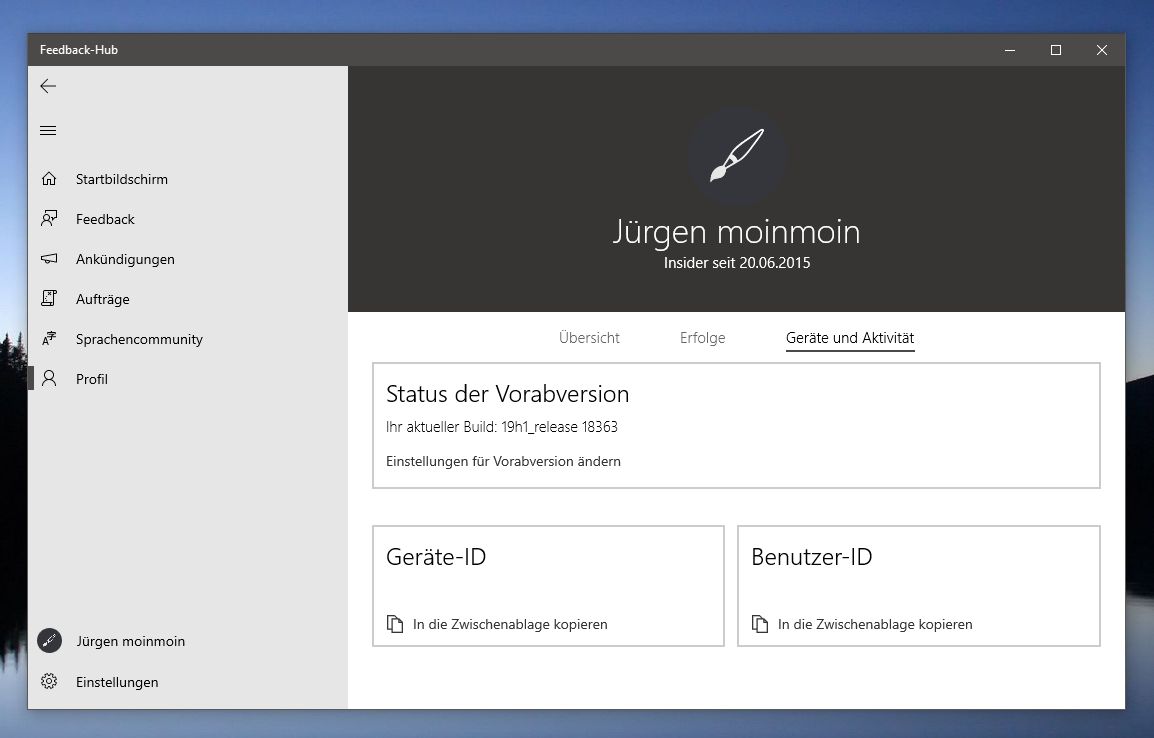The width and height of the screenshot is (1154, 738).
Task: Open Sprachencommunity in the sidebar
Action: point(188,338)
